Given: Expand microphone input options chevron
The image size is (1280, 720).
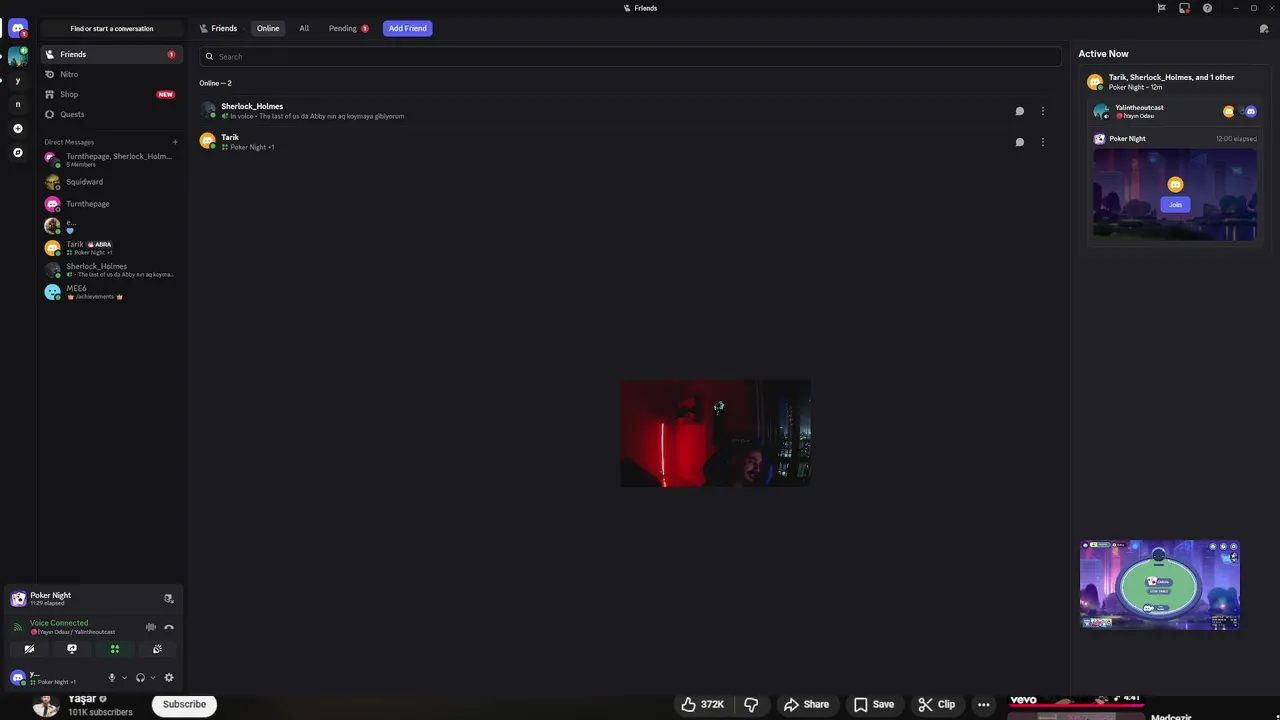Looking at the screenshot, I should pos(124,678).
